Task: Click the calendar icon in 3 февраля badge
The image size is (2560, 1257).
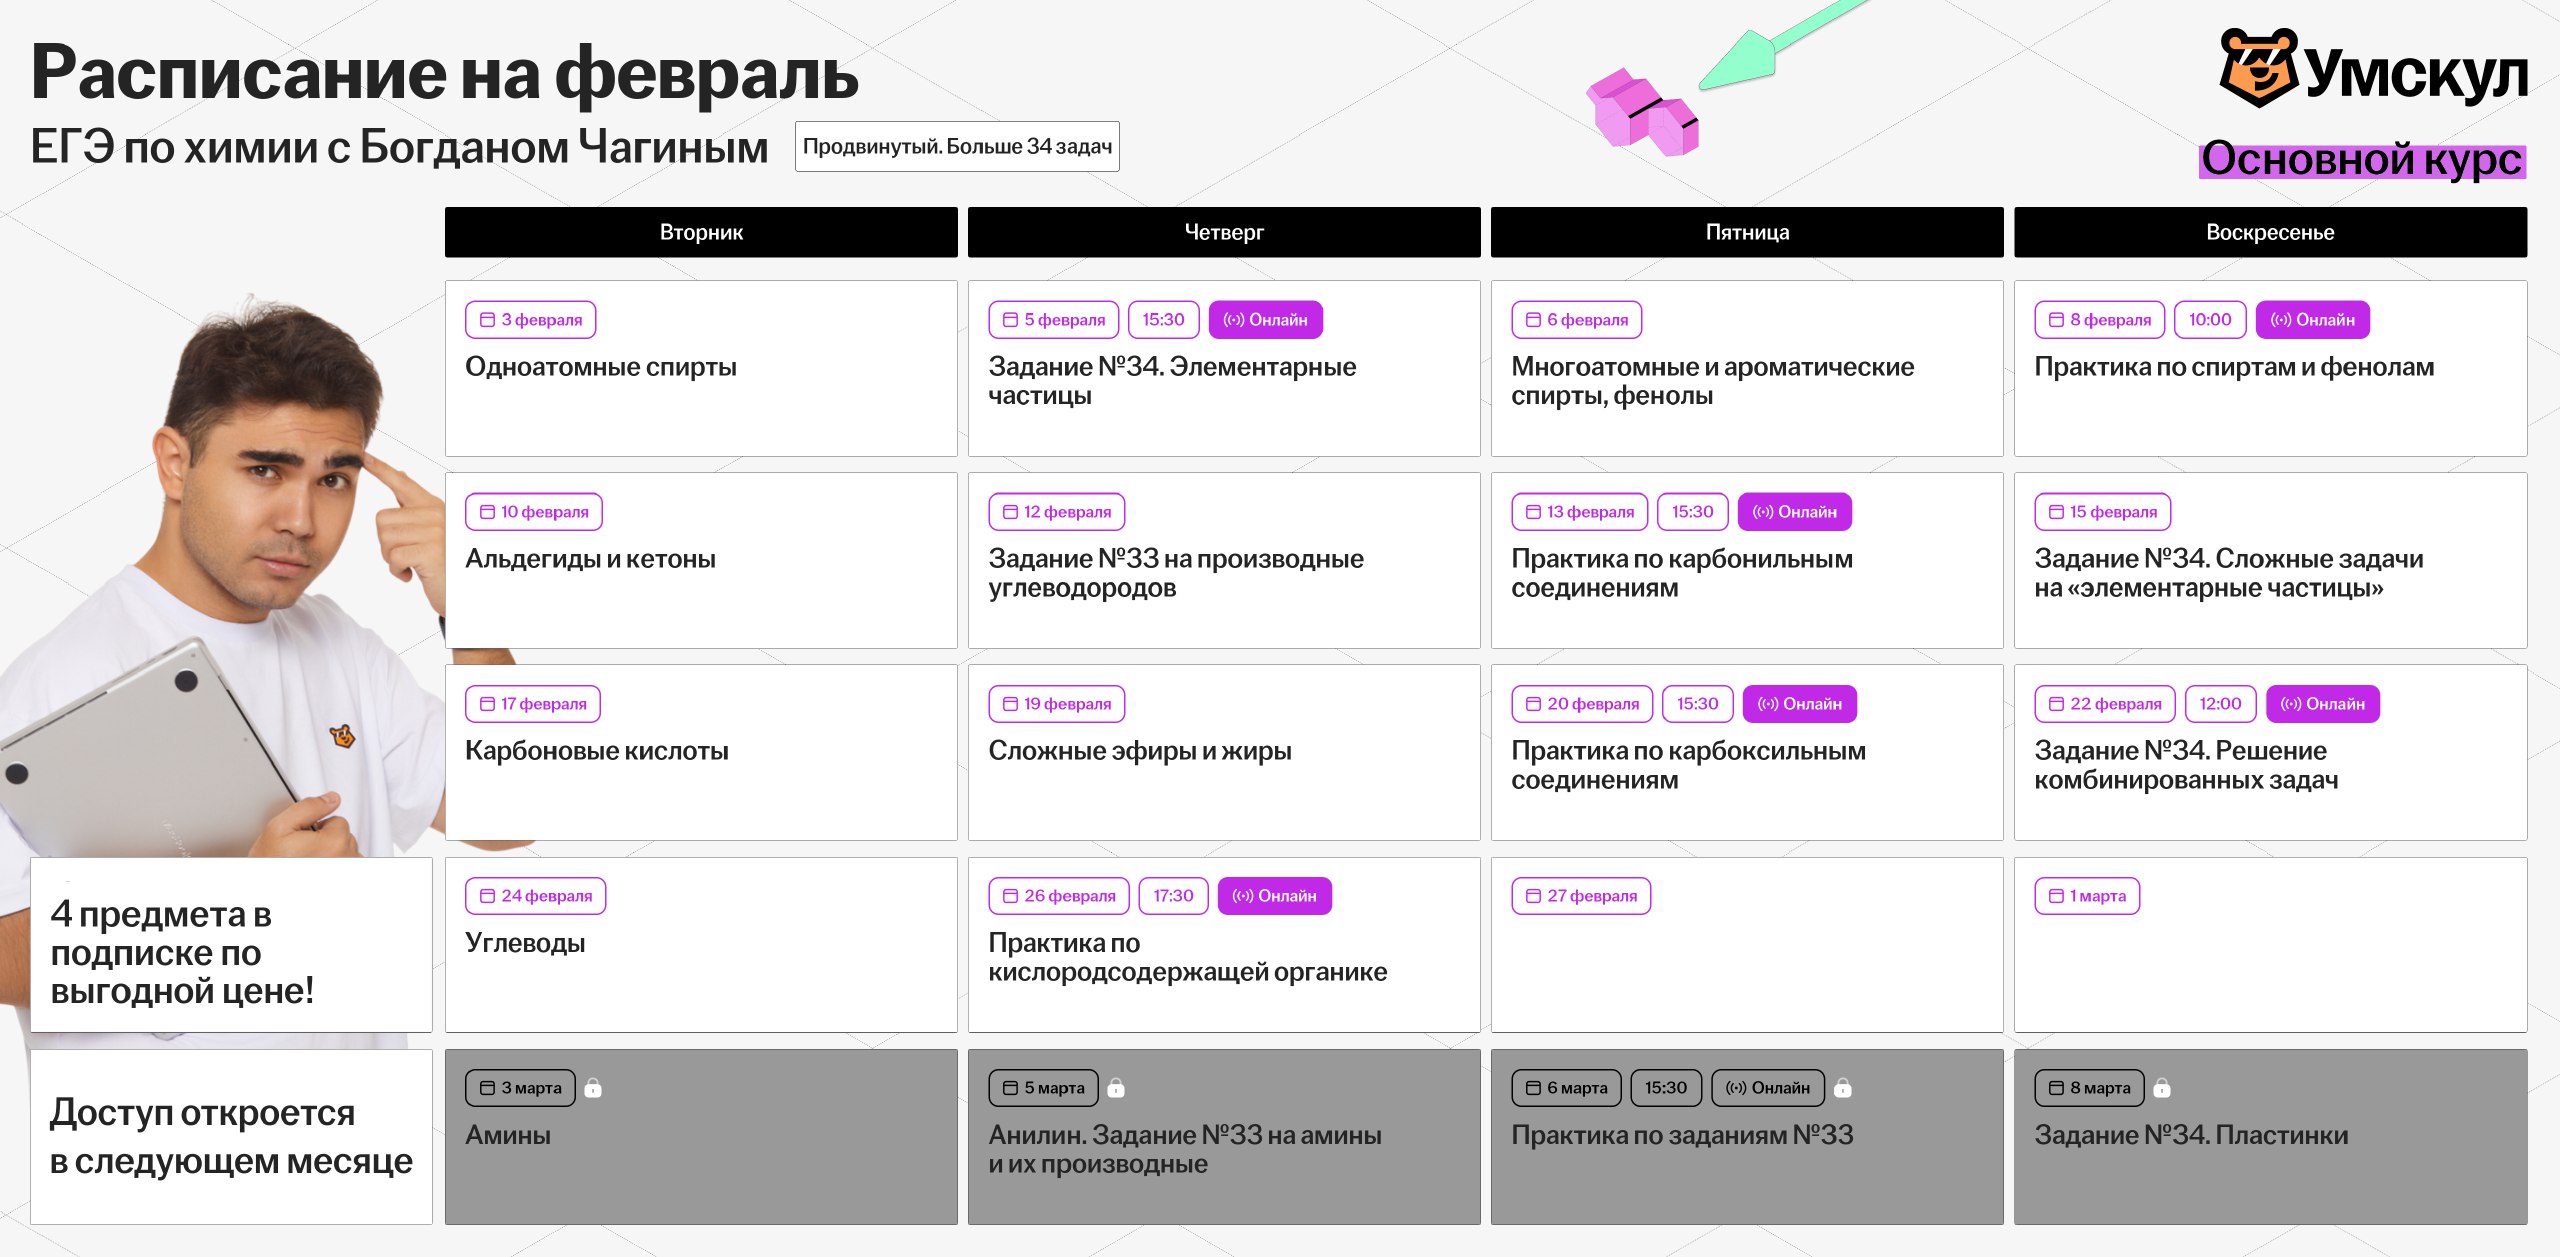Action: click(488, 320)
